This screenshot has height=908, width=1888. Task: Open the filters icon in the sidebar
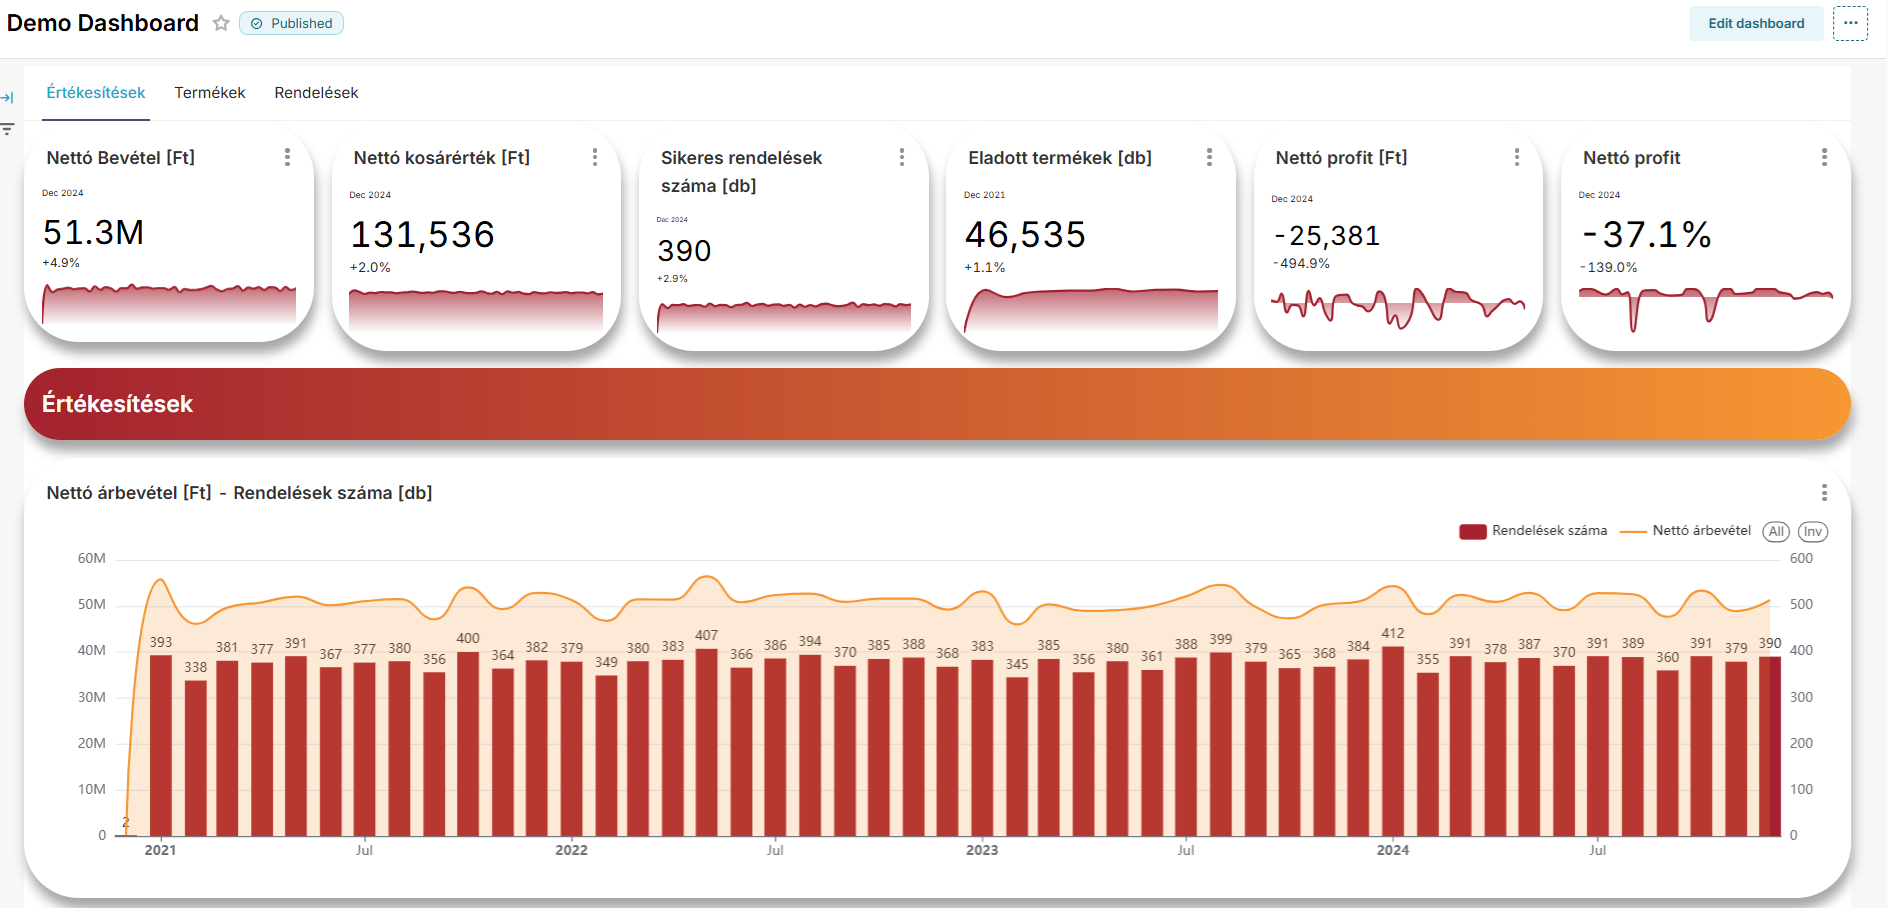click(8, 128)
